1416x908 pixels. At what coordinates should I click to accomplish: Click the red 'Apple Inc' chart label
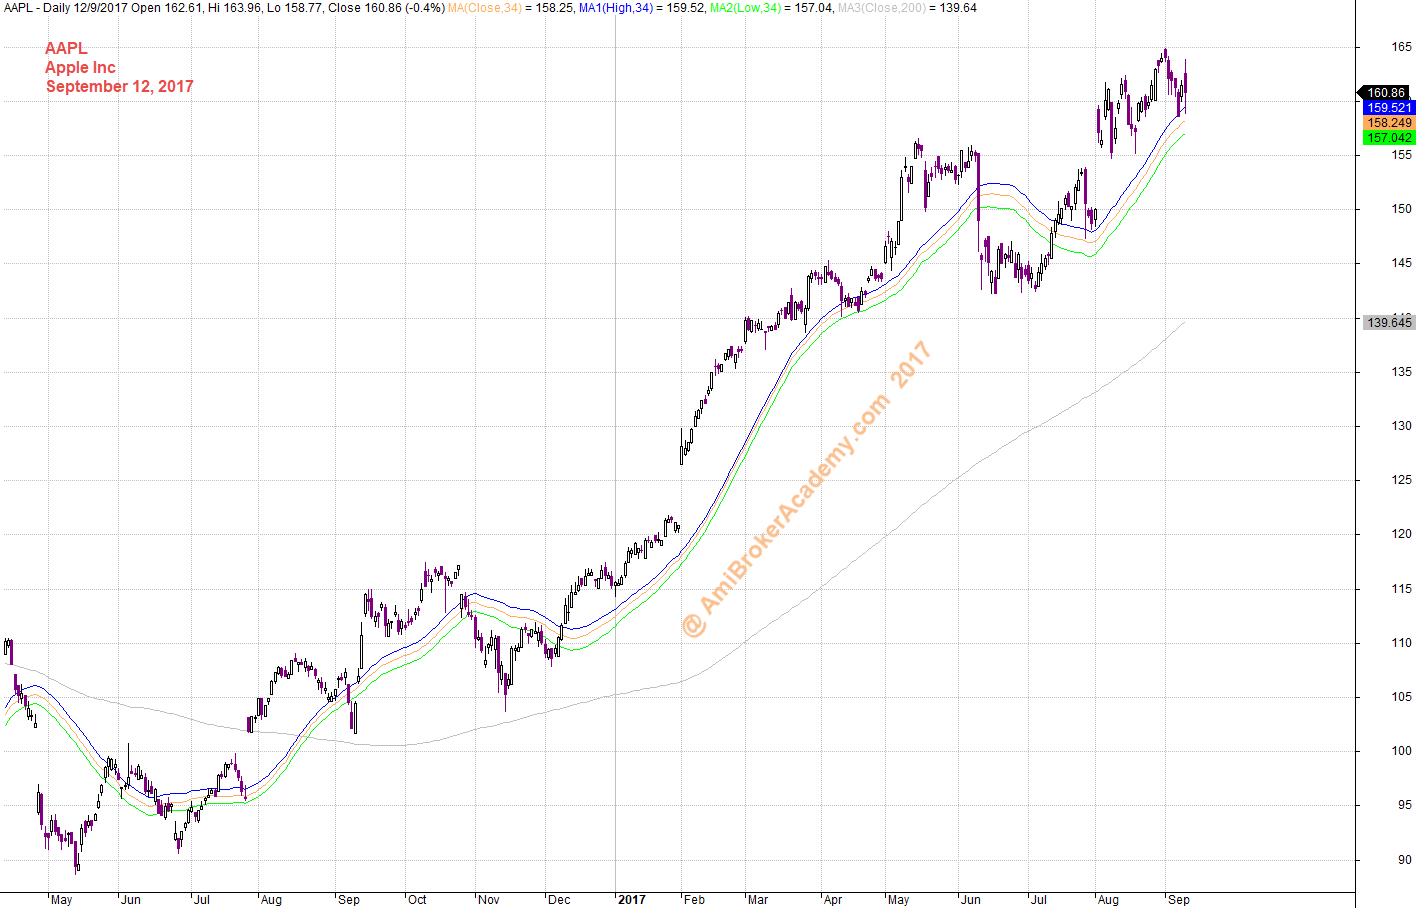click(80, 67)
